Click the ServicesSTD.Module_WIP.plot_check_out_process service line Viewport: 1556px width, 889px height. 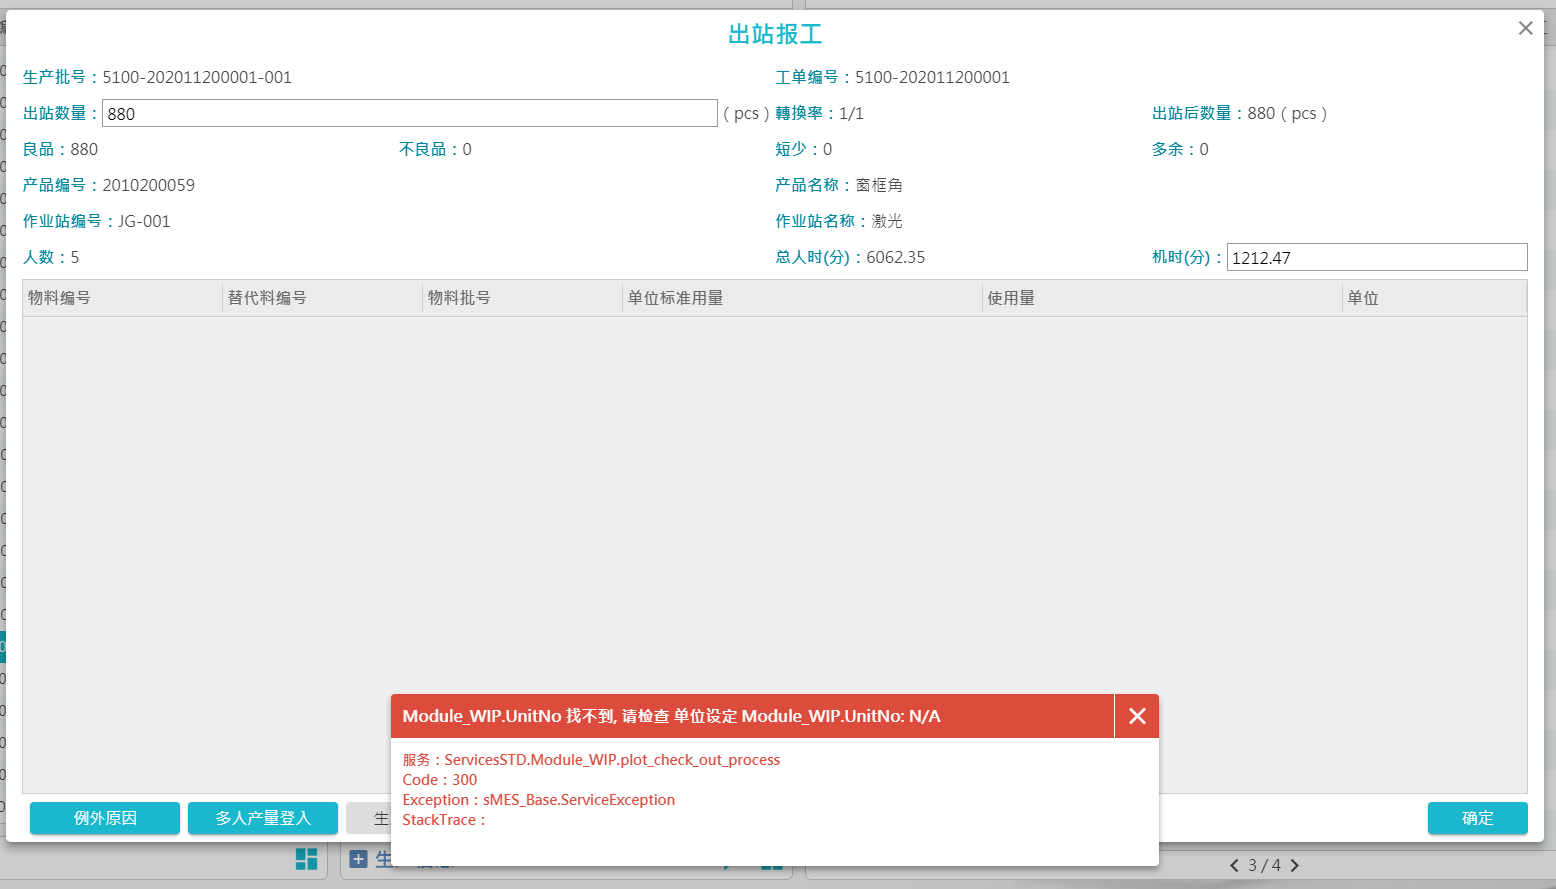coord(591,760)
